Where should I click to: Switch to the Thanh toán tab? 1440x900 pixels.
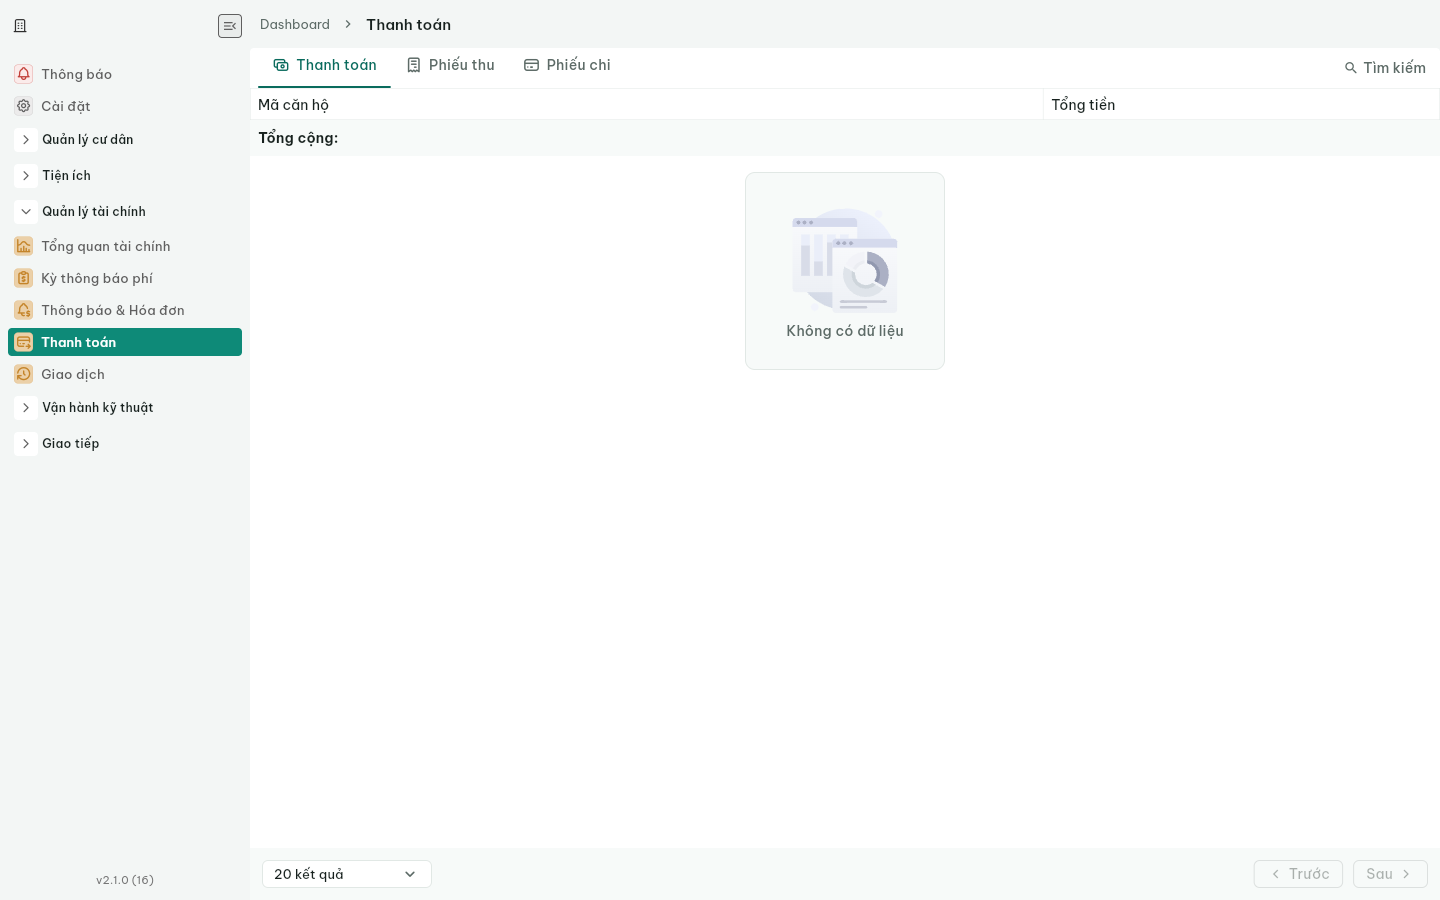(x=324, y=66)
